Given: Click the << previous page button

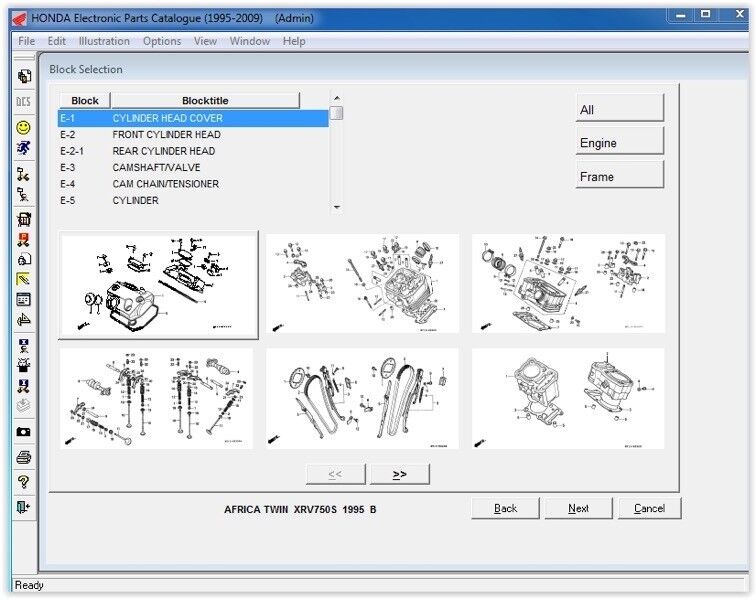Looking at the screenshot, I should [336, 474].
